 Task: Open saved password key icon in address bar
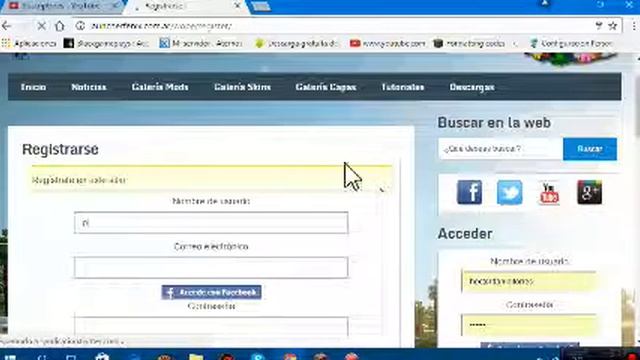(x=599, y=26)
